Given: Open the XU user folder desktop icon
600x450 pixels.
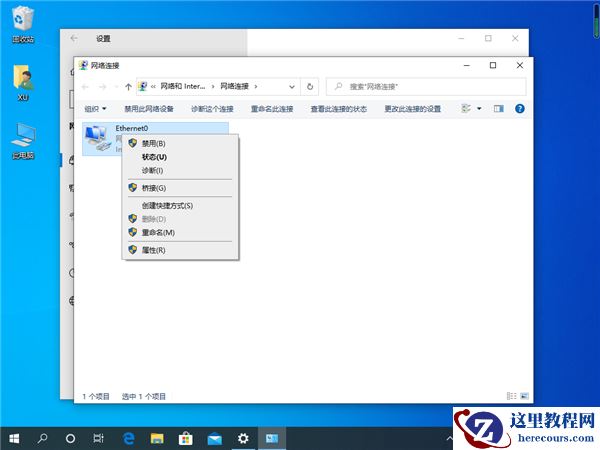Looking at the screenshot, I should pyautogui.click(x=23, y=82).
